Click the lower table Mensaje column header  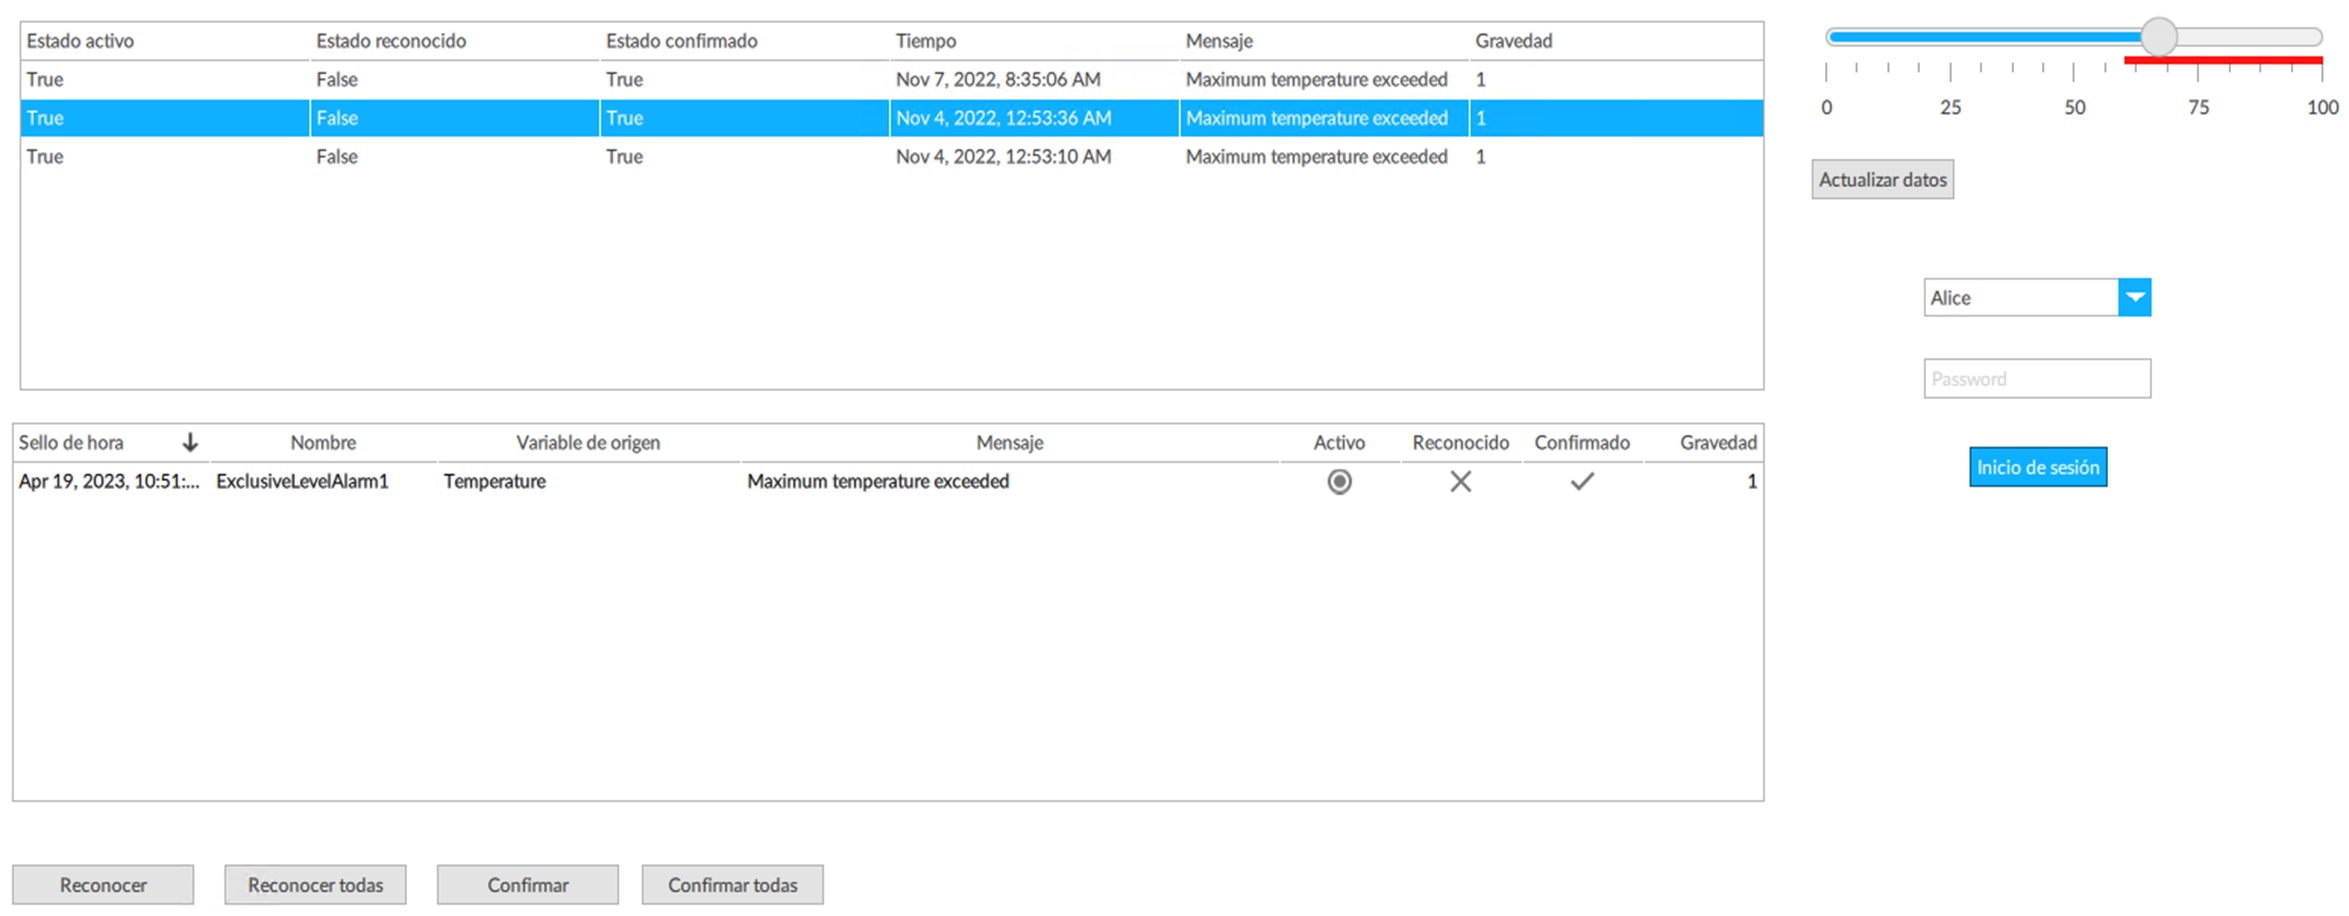1009,442
